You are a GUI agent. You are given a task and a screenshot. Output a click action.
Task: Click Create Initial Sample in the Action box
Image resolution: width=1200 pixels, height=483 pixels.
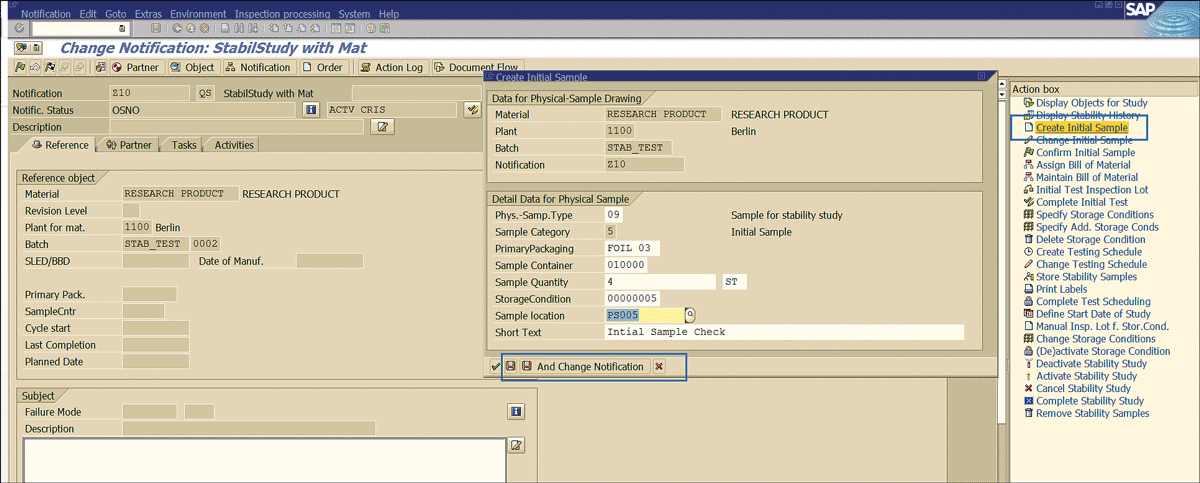pos(1082,128)
